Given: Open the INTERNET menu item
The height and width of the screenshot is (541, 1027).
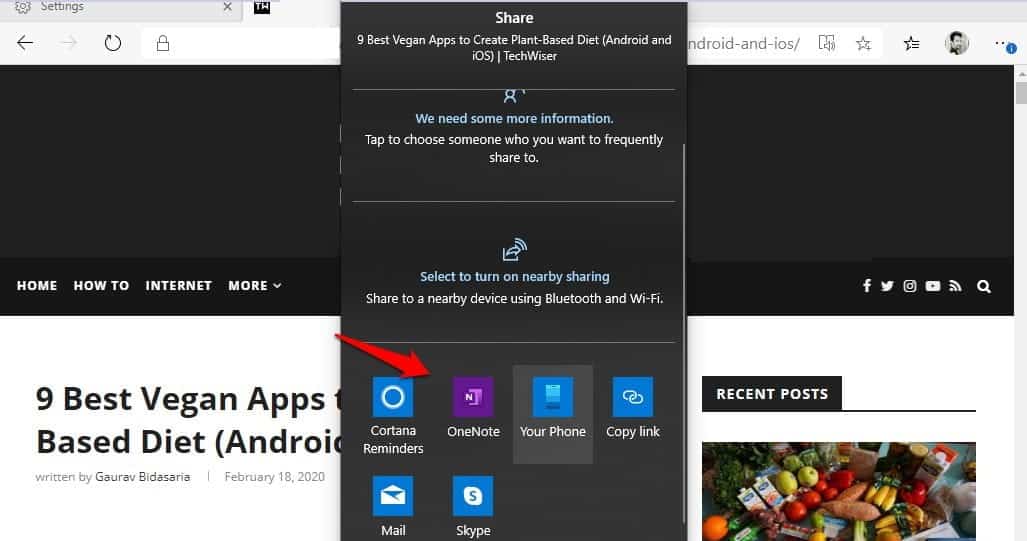Looking at the screenshot, I should click(178, 286).
